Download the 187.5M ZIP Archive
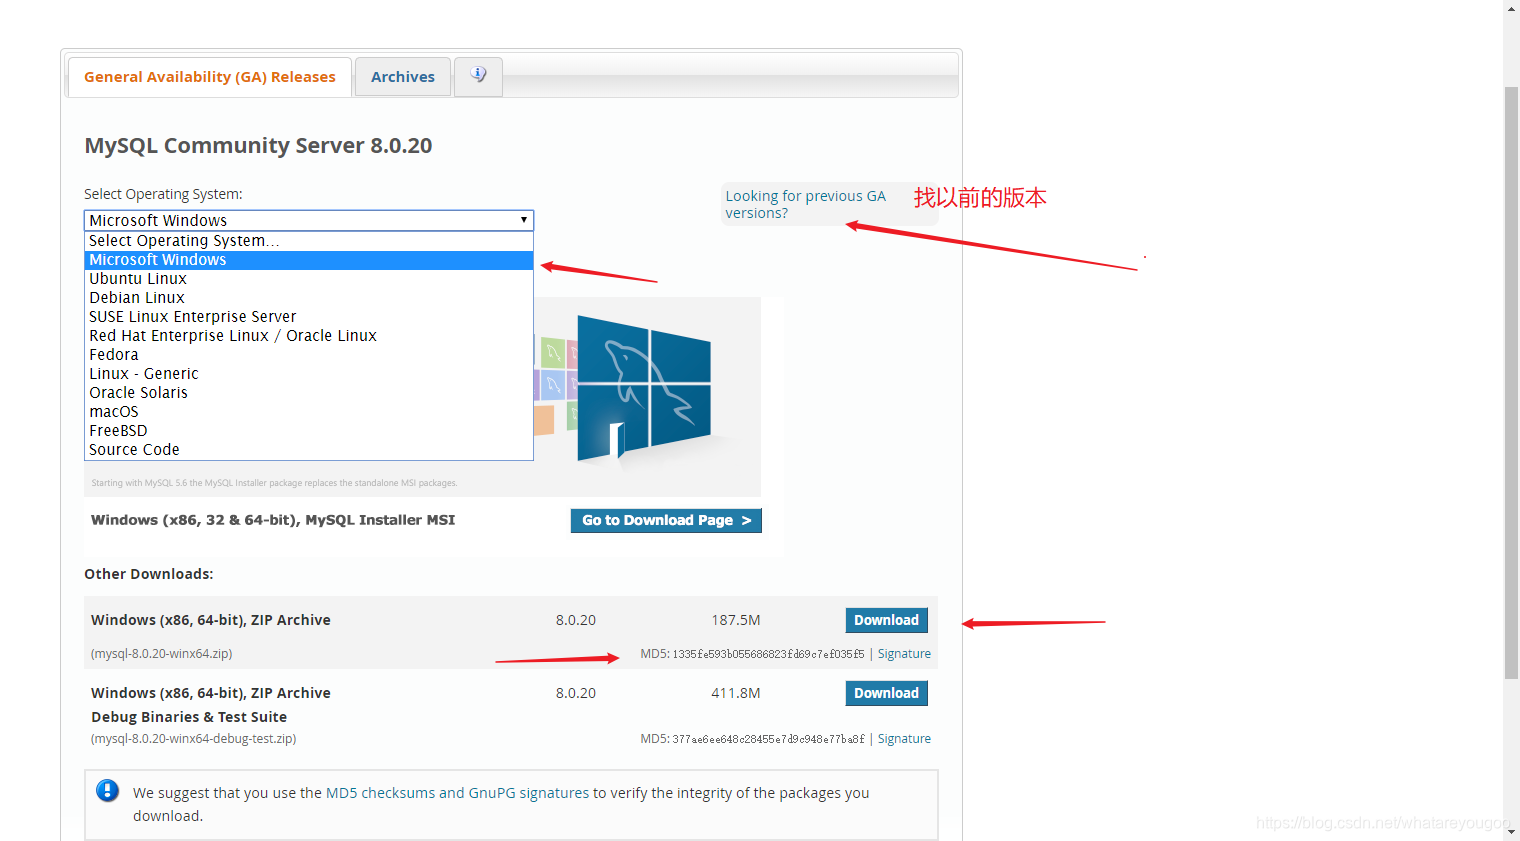The height and width of the screenshot is (841, 1520). pyautogui.click(x=886, y=620)
